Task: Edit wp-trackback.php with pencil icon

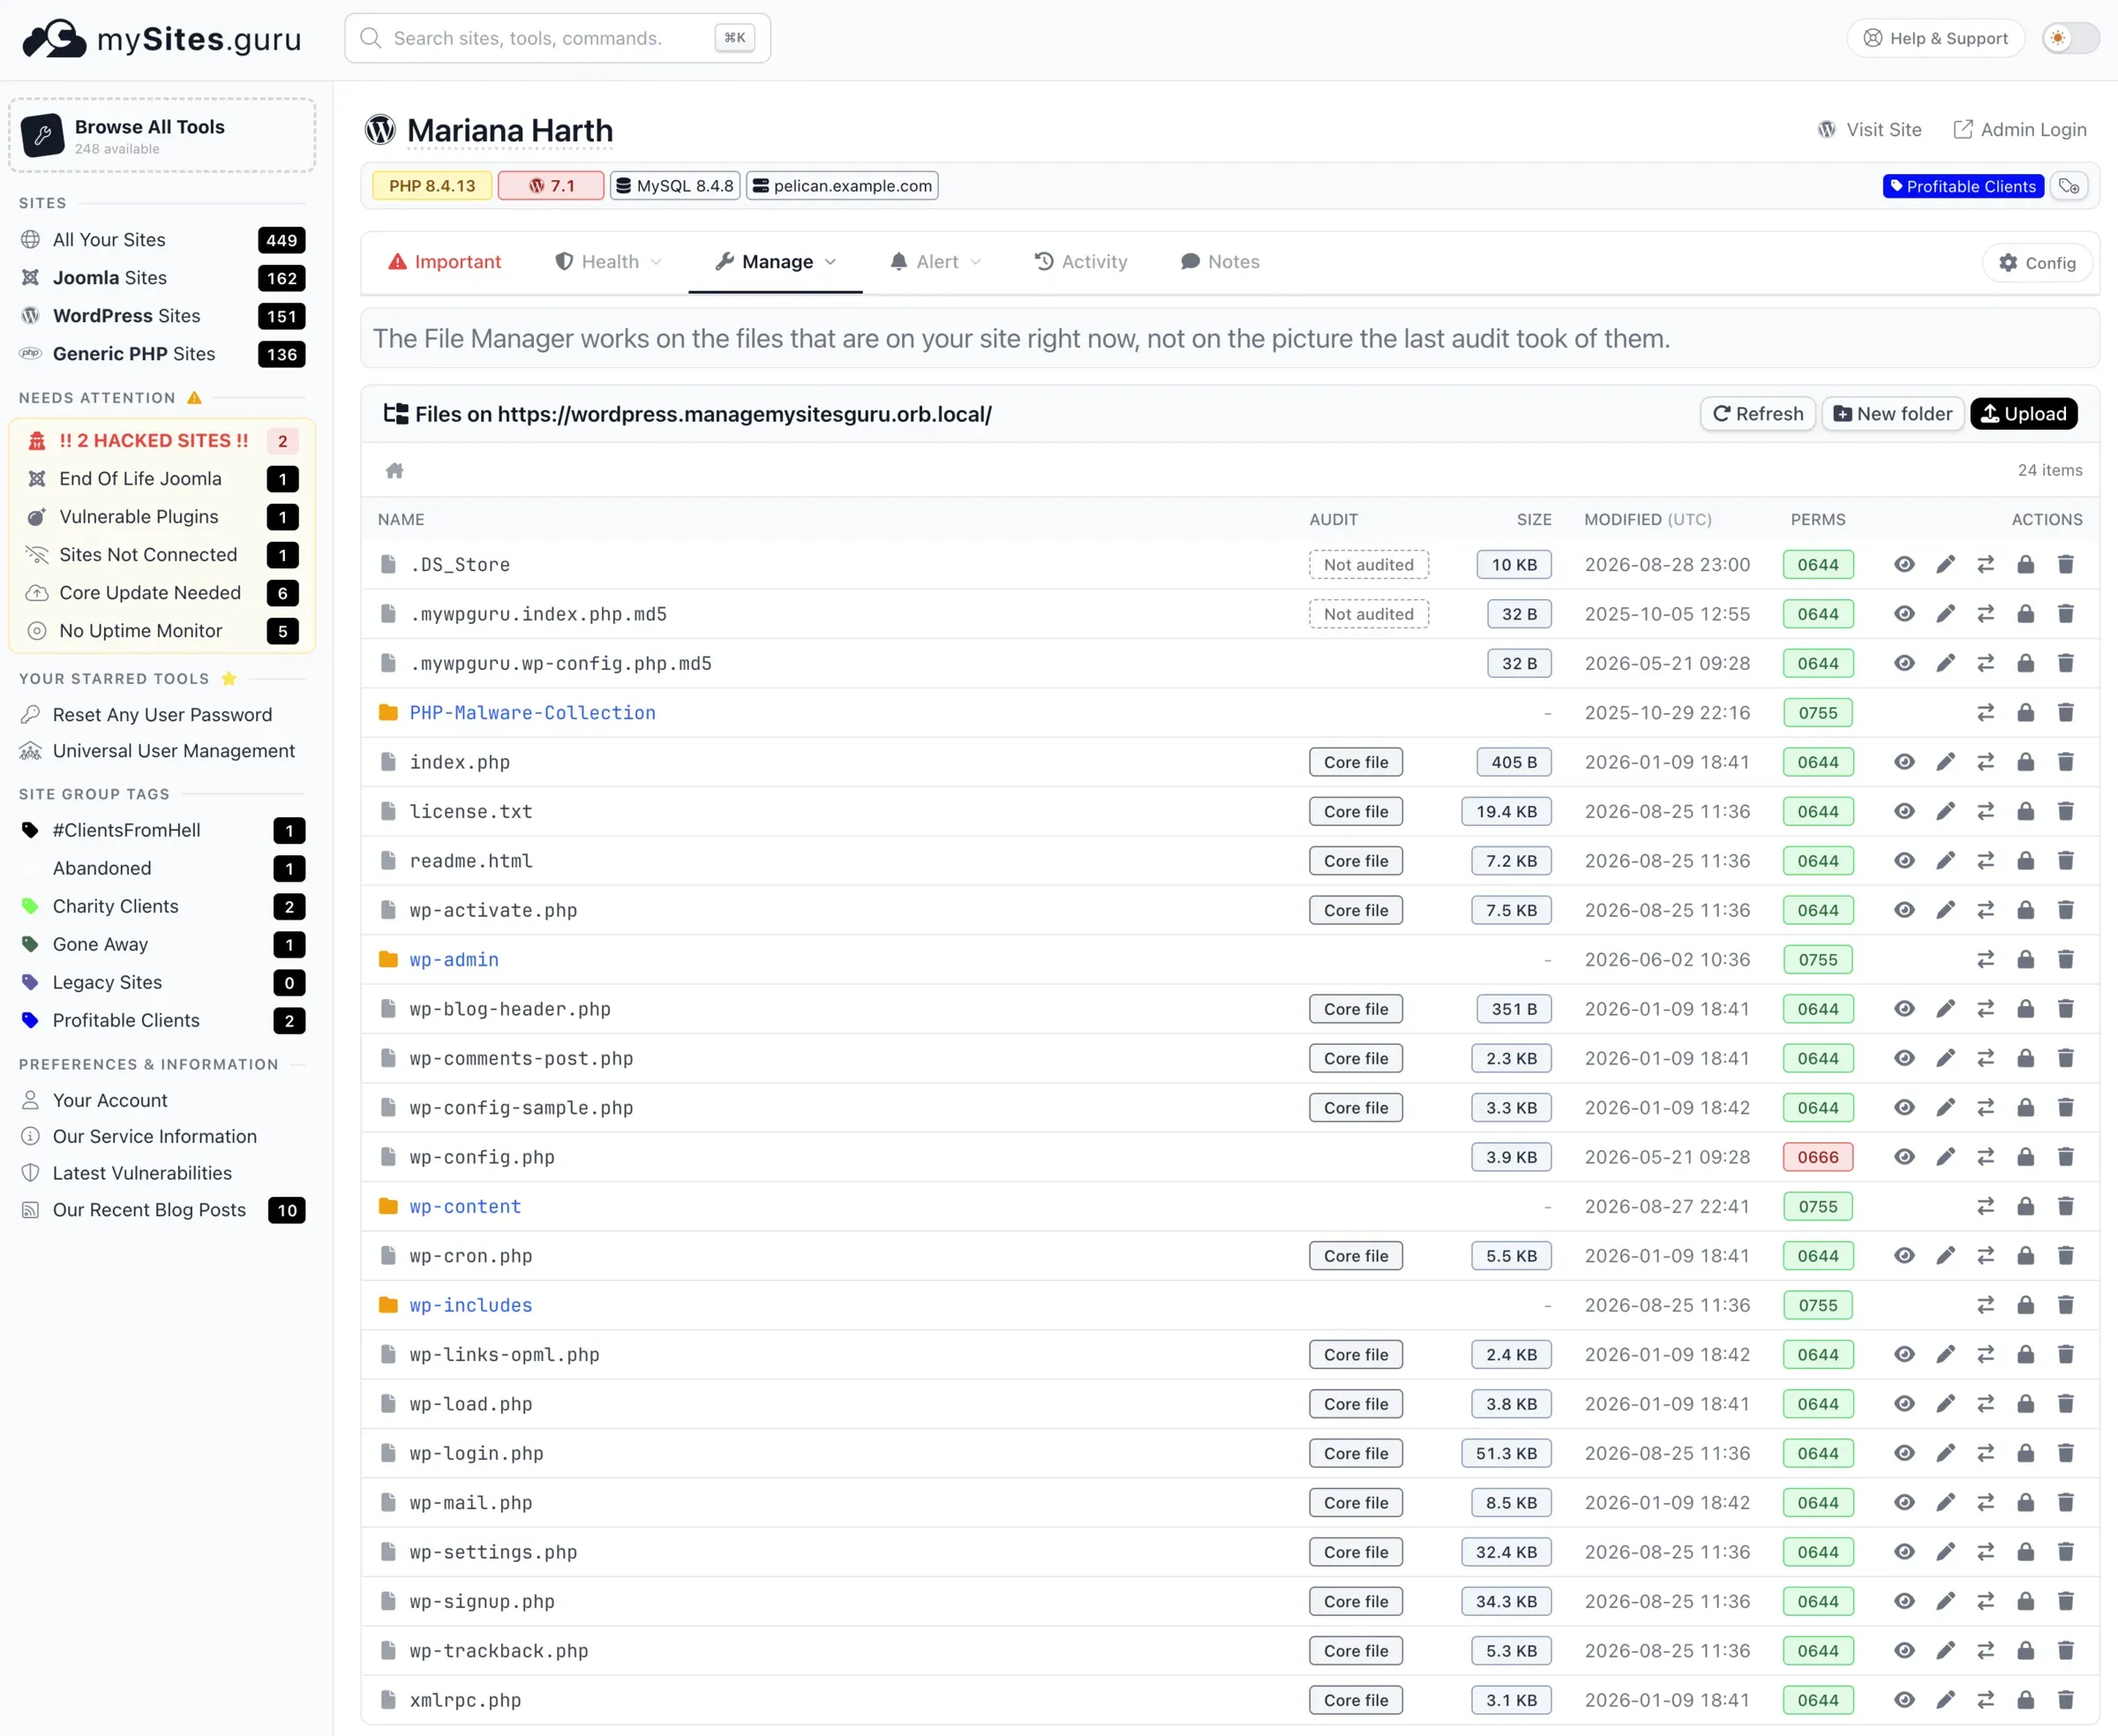Action: (x=1945, y=1651)
